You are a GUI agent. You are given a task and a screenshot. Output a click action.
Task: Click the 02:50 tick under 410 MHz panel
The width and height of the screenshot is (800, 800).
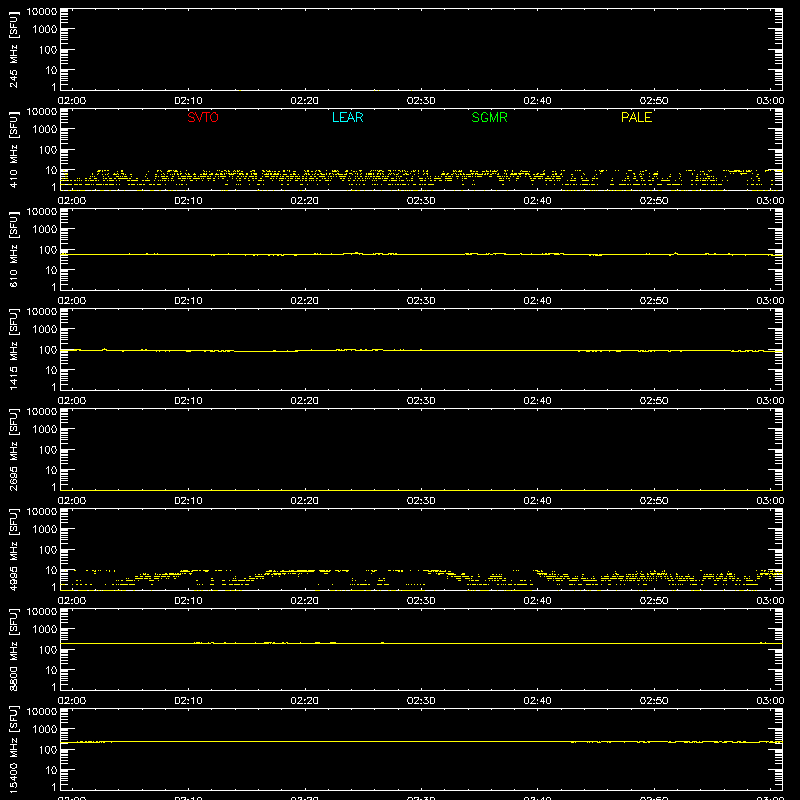[654, 201]
